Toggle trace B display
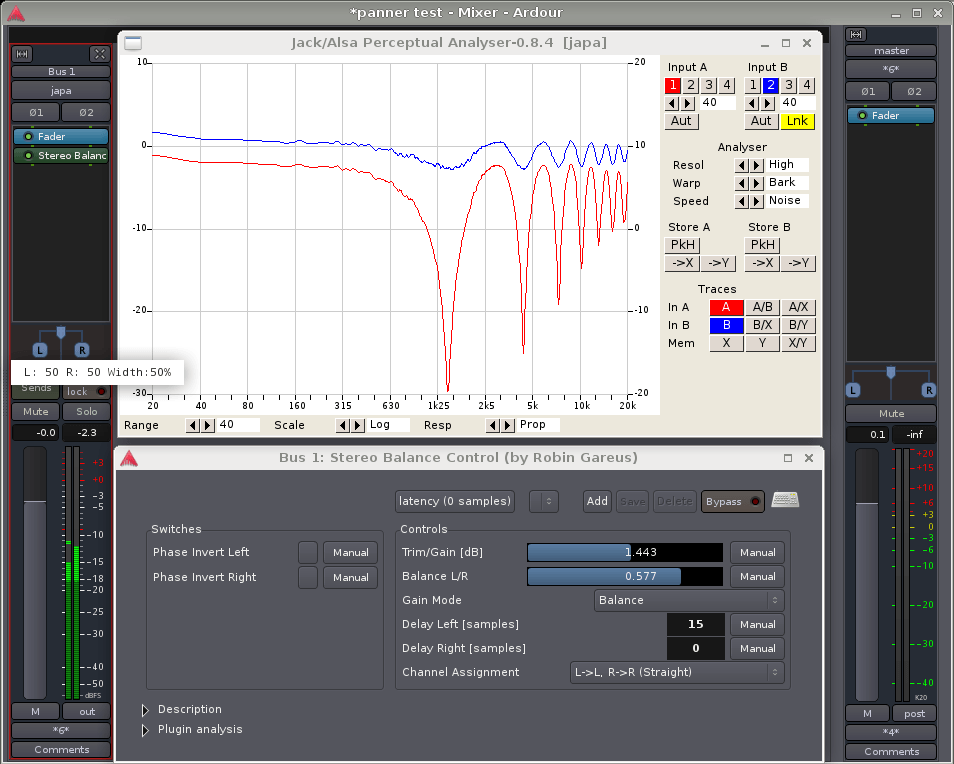Viewport: 954px width, 764px height. (726, 325)
